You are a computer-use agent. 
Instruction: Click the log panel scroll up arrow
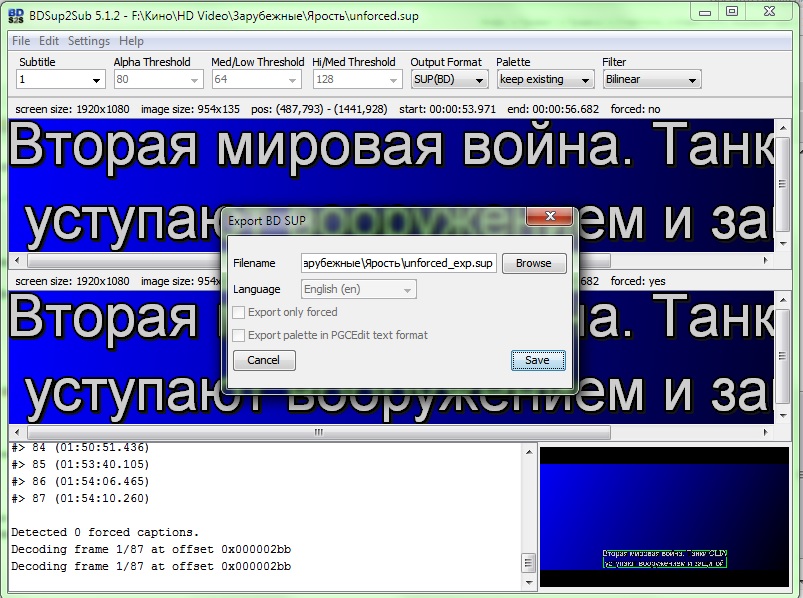(529, 452)
